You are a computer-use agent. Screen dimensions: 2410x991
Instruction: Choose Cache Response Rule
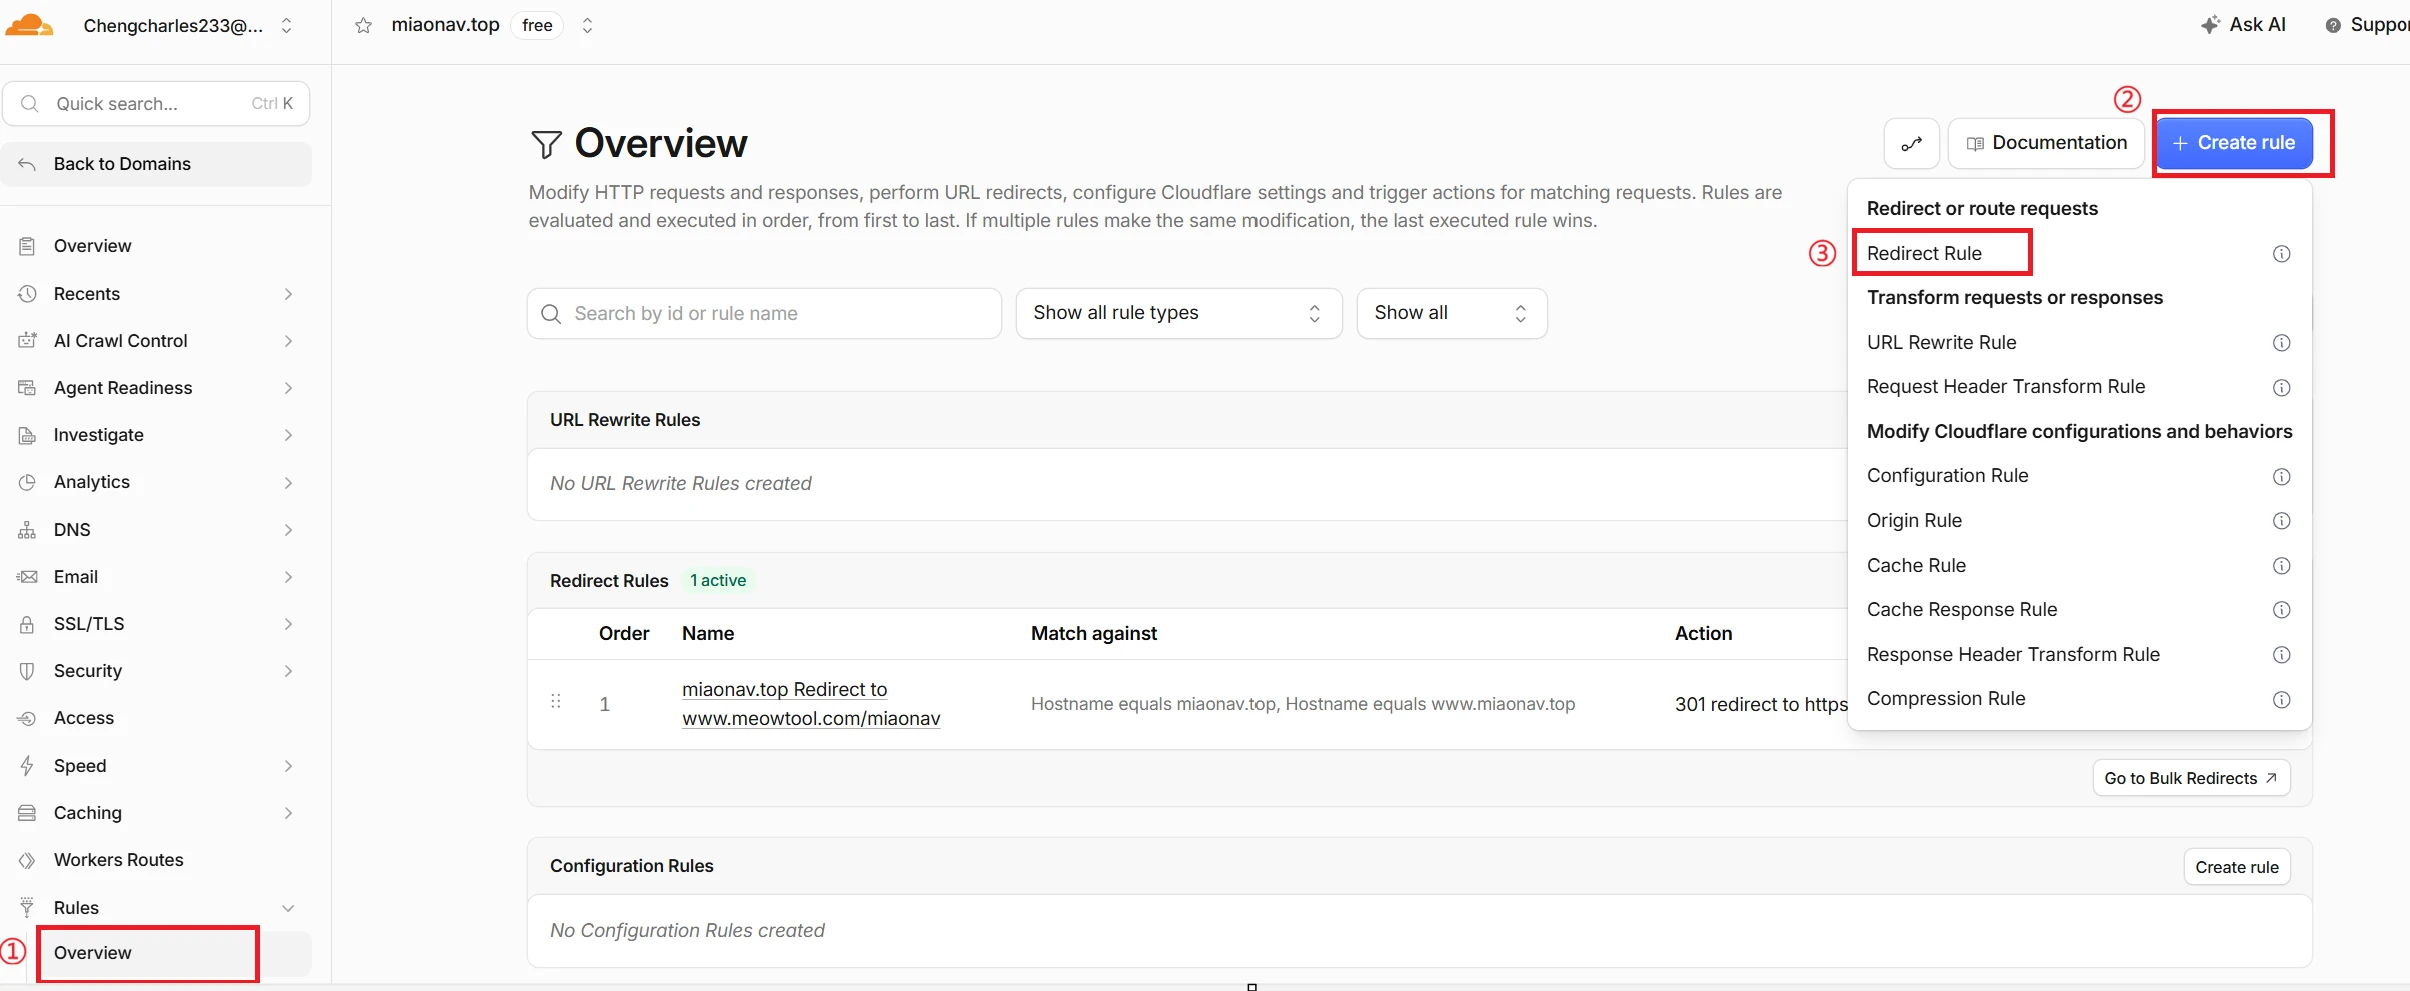pos(1961,610)
